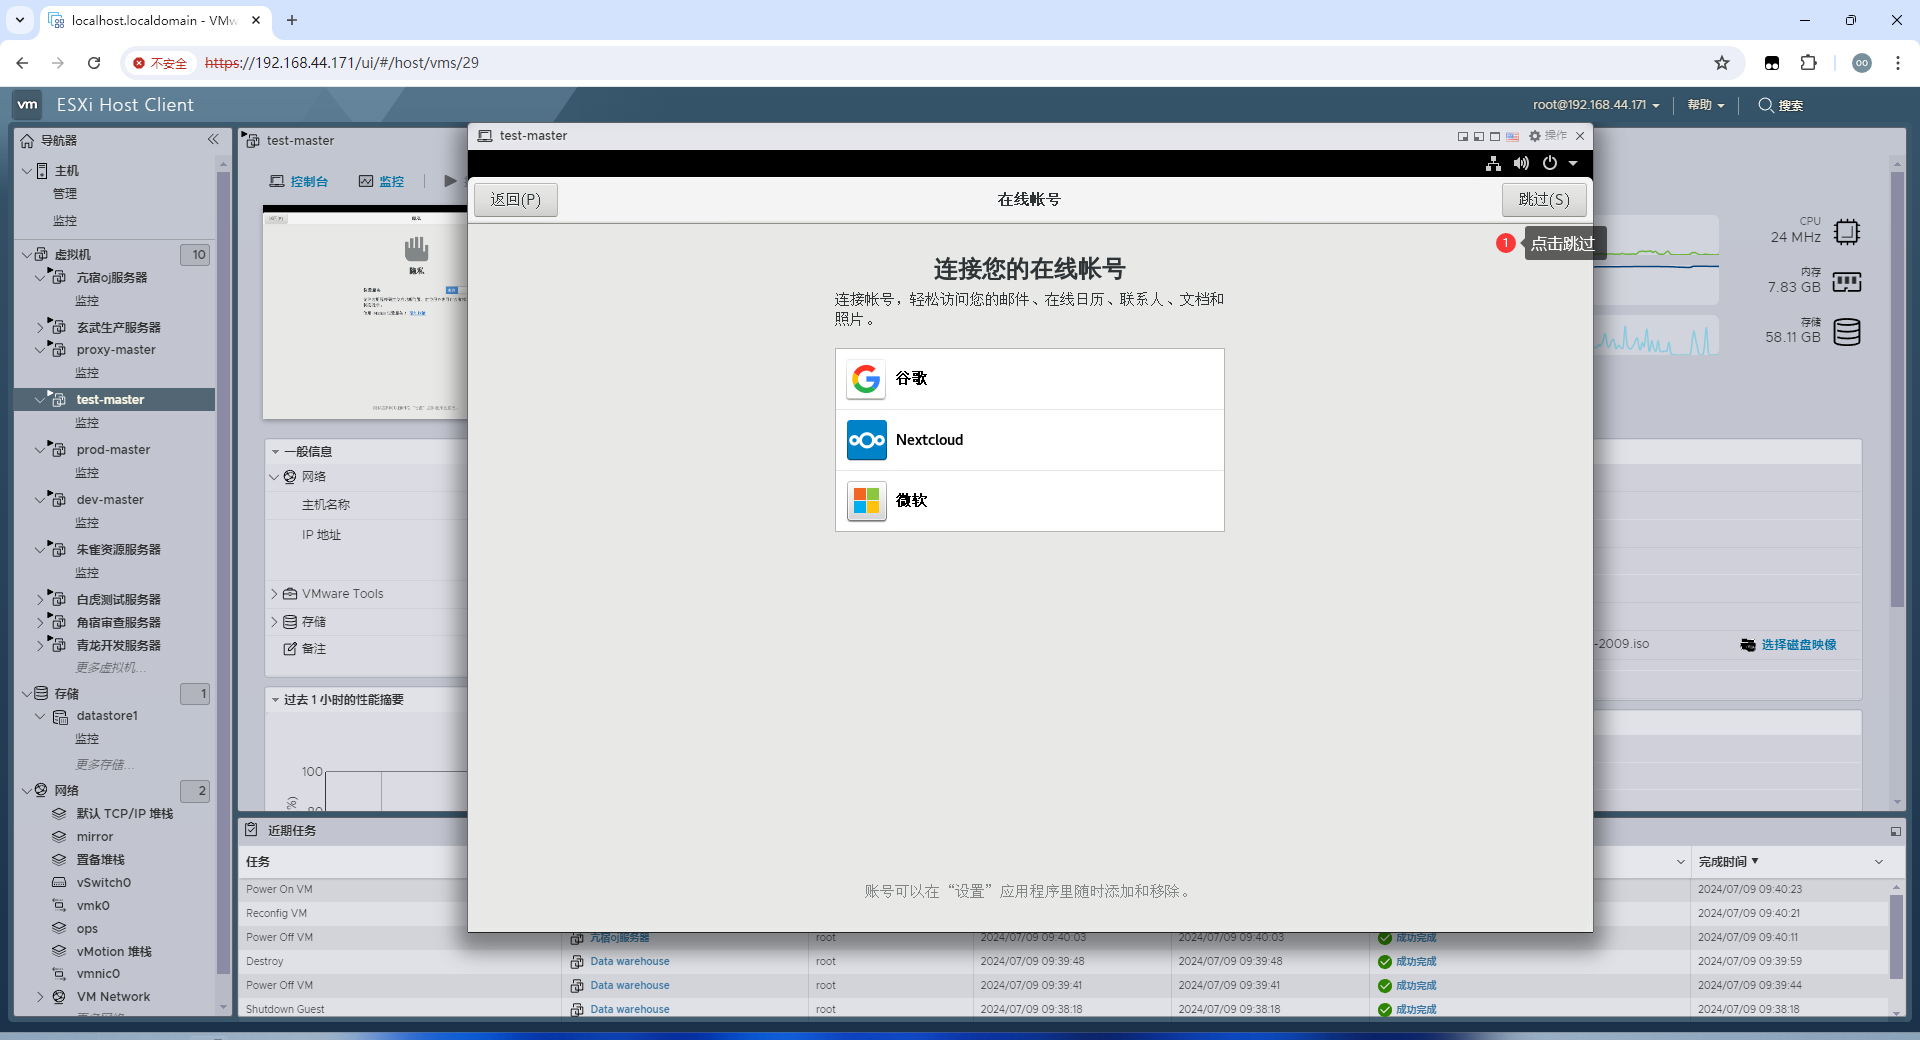Open the guest network status icon
This screenshot has height=1040, width=1920.
pos(1493,163)
